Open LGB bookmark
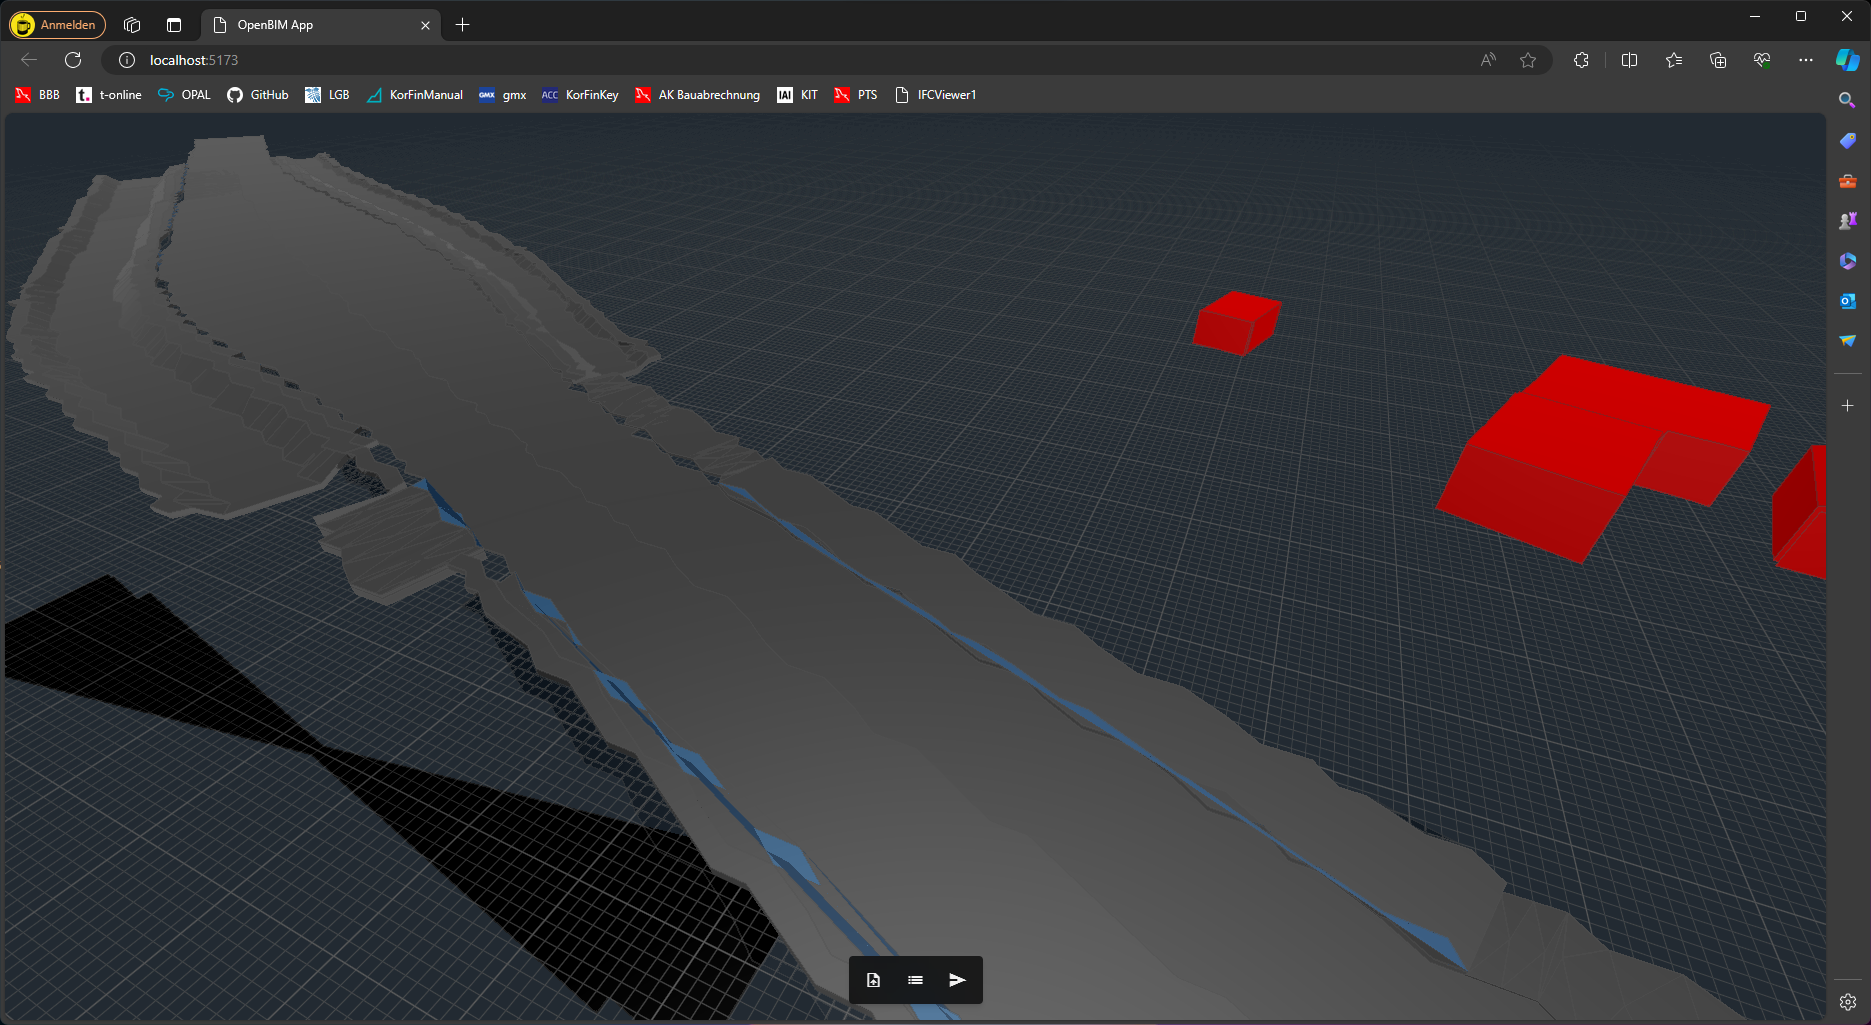1871x1025 pixels. (x=327, y=95)
